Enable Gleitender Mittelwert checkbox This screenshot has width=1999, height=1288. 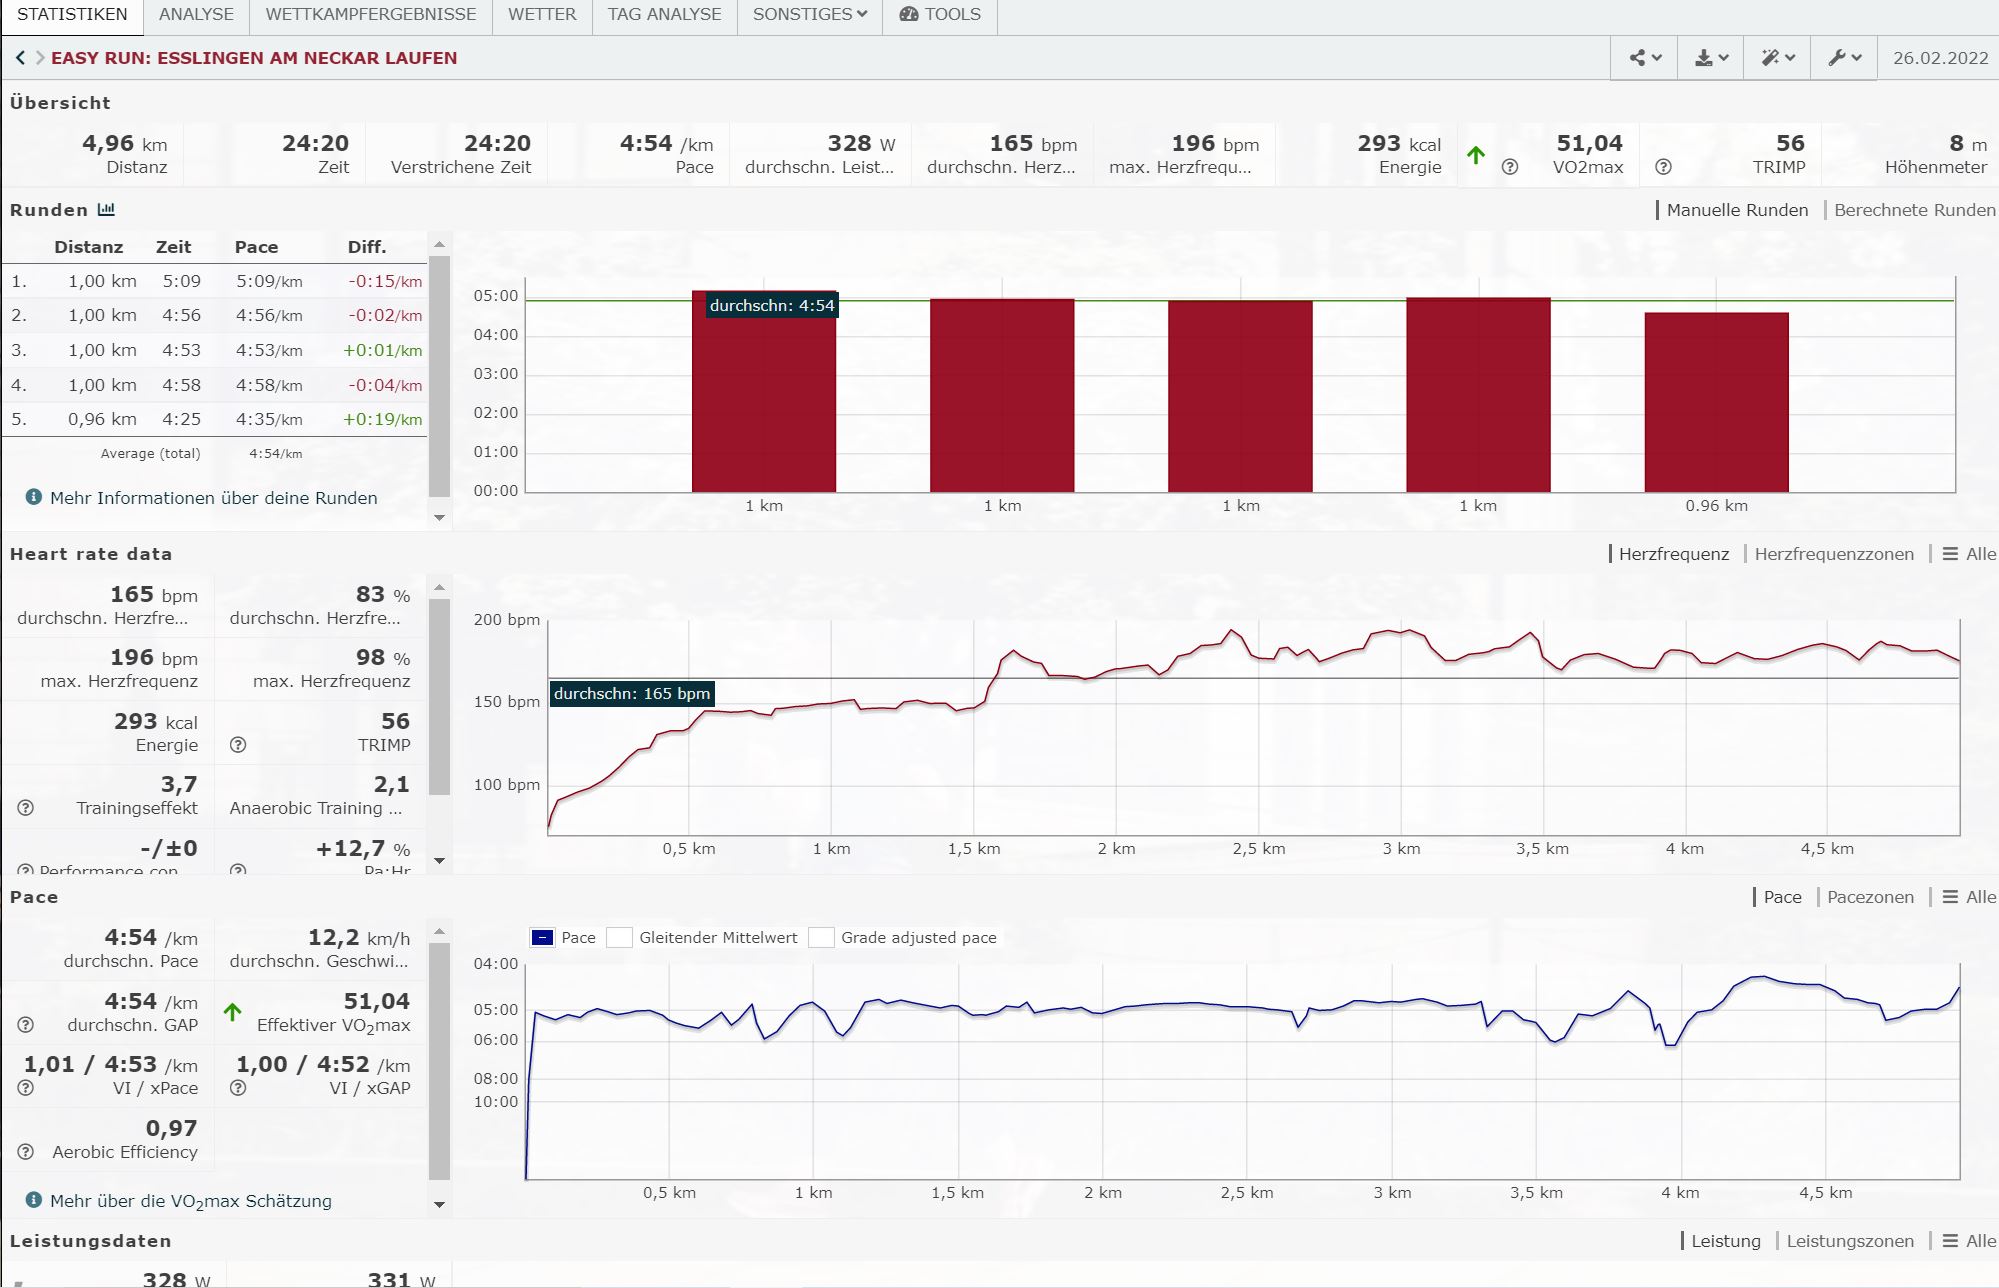pos(620,938)
